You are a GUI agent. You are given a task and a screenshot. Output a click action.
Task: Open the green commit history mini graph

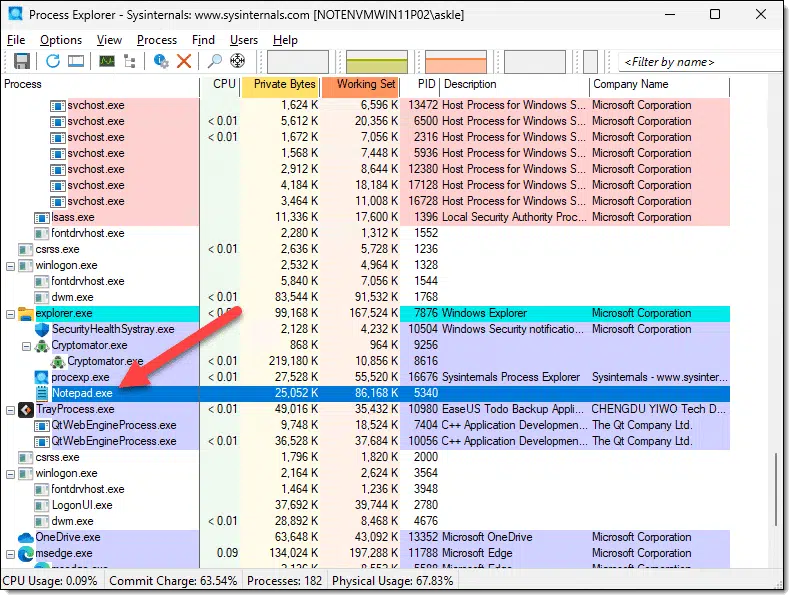point(377,62)
